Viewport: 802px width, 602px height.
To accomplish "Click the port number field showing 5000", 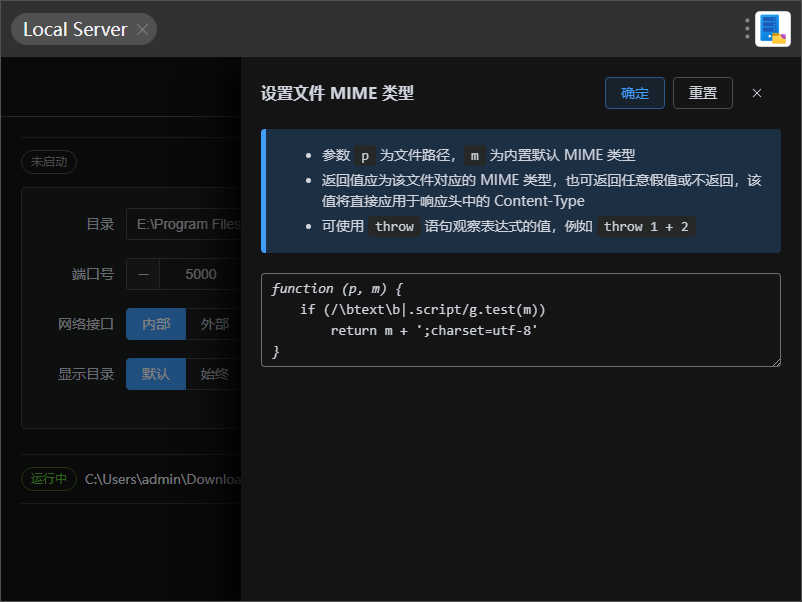I will [x=200, y=274].
